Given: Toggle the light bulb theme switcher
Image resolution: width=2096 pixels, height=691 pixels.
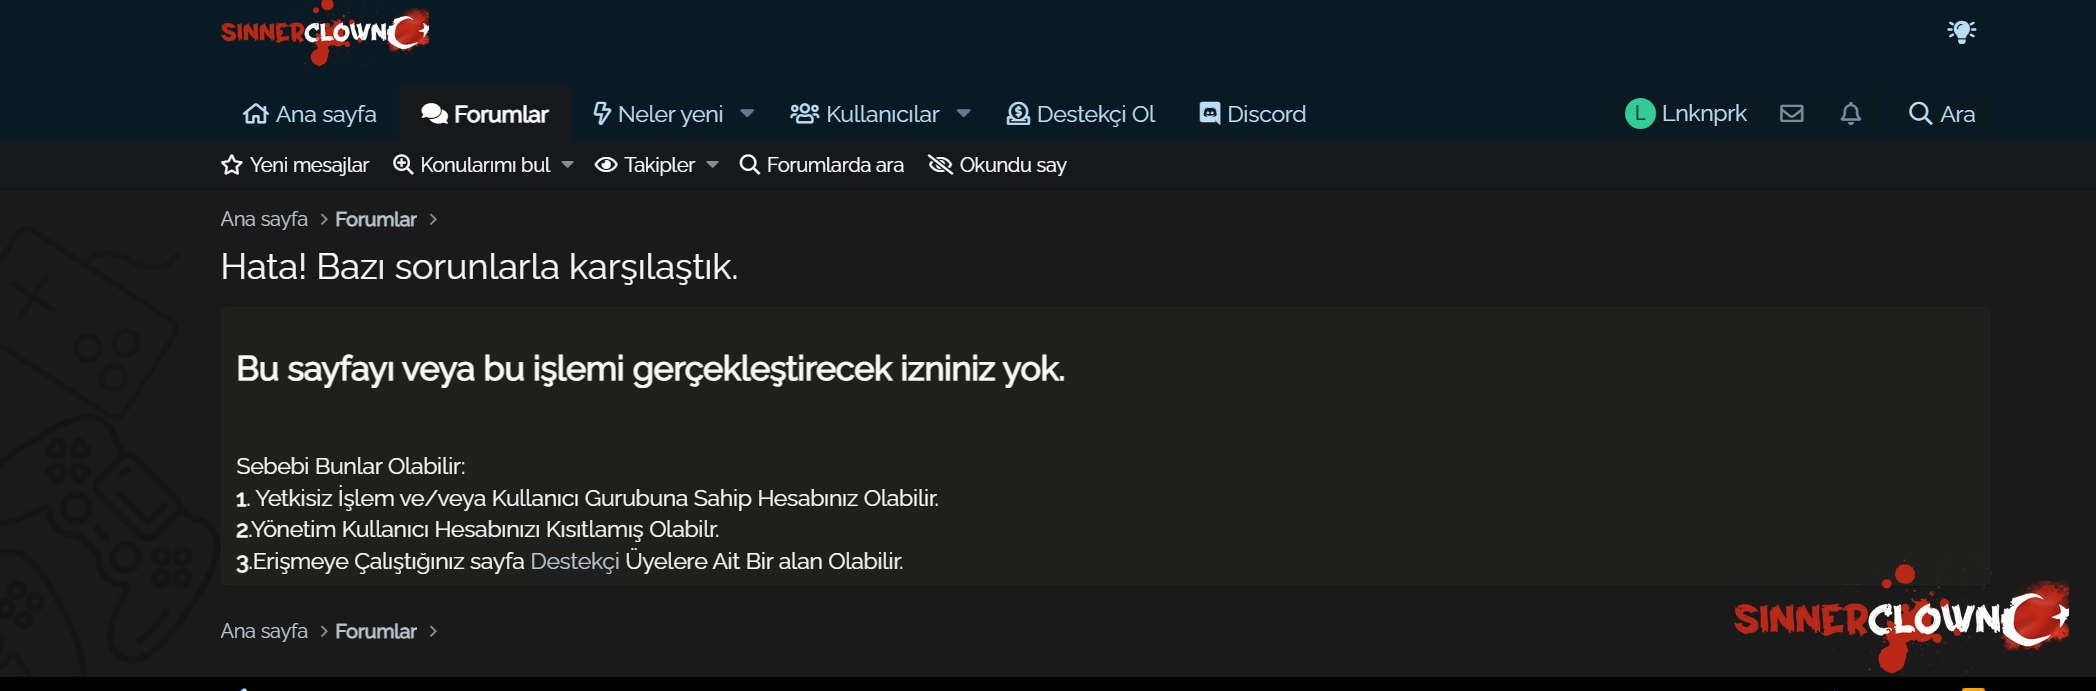Looking at the screenshot, I should 1962,31.
